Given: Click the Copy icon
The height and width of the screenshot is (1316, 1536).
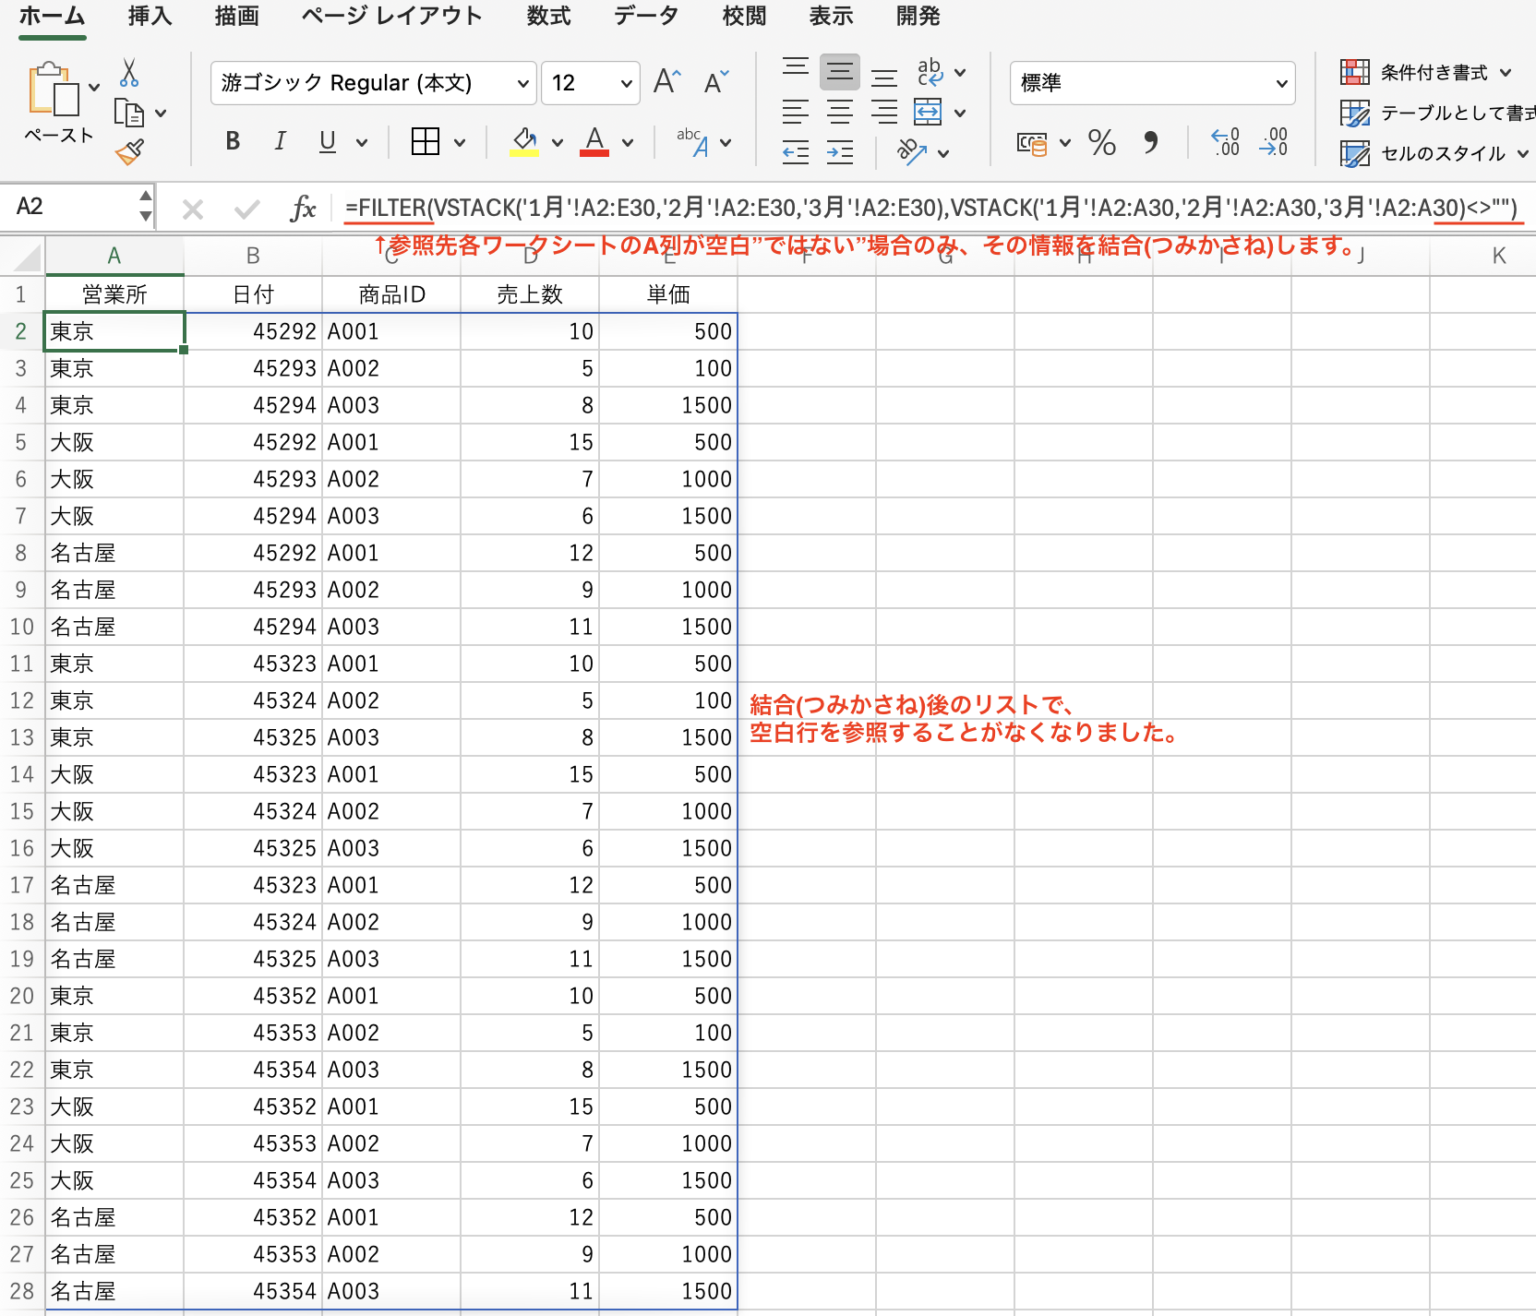Looking at the screenshot, I should coord(129,113).
